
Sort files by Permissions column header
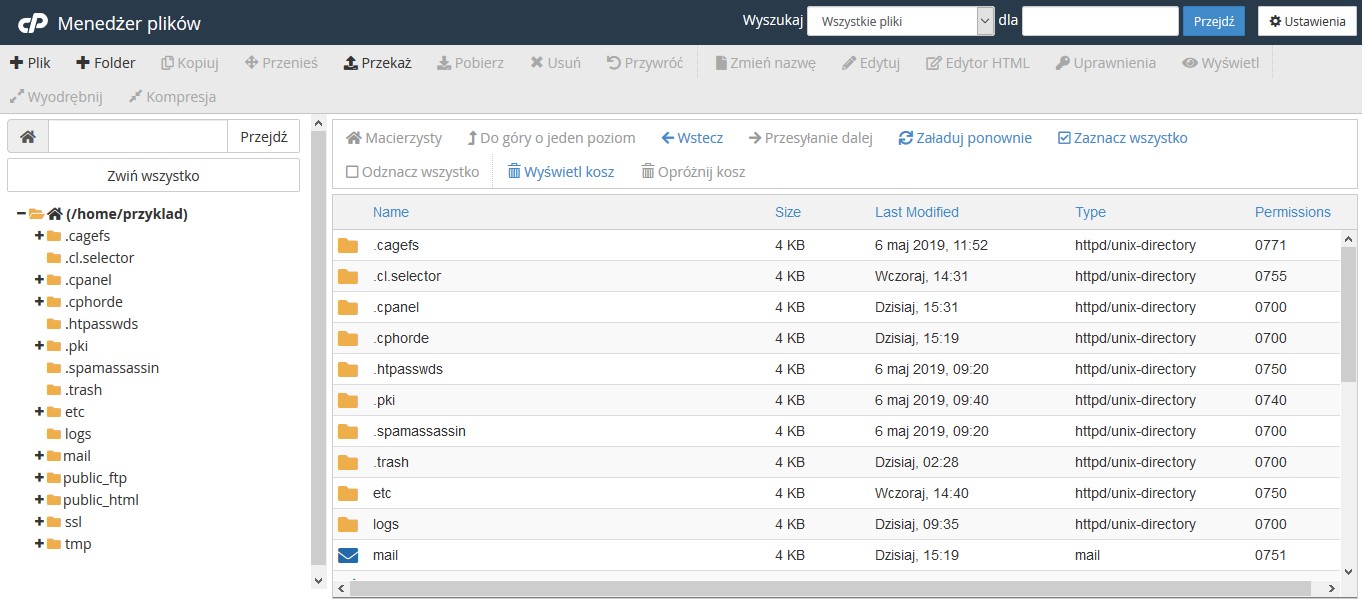pos(1292,212)
